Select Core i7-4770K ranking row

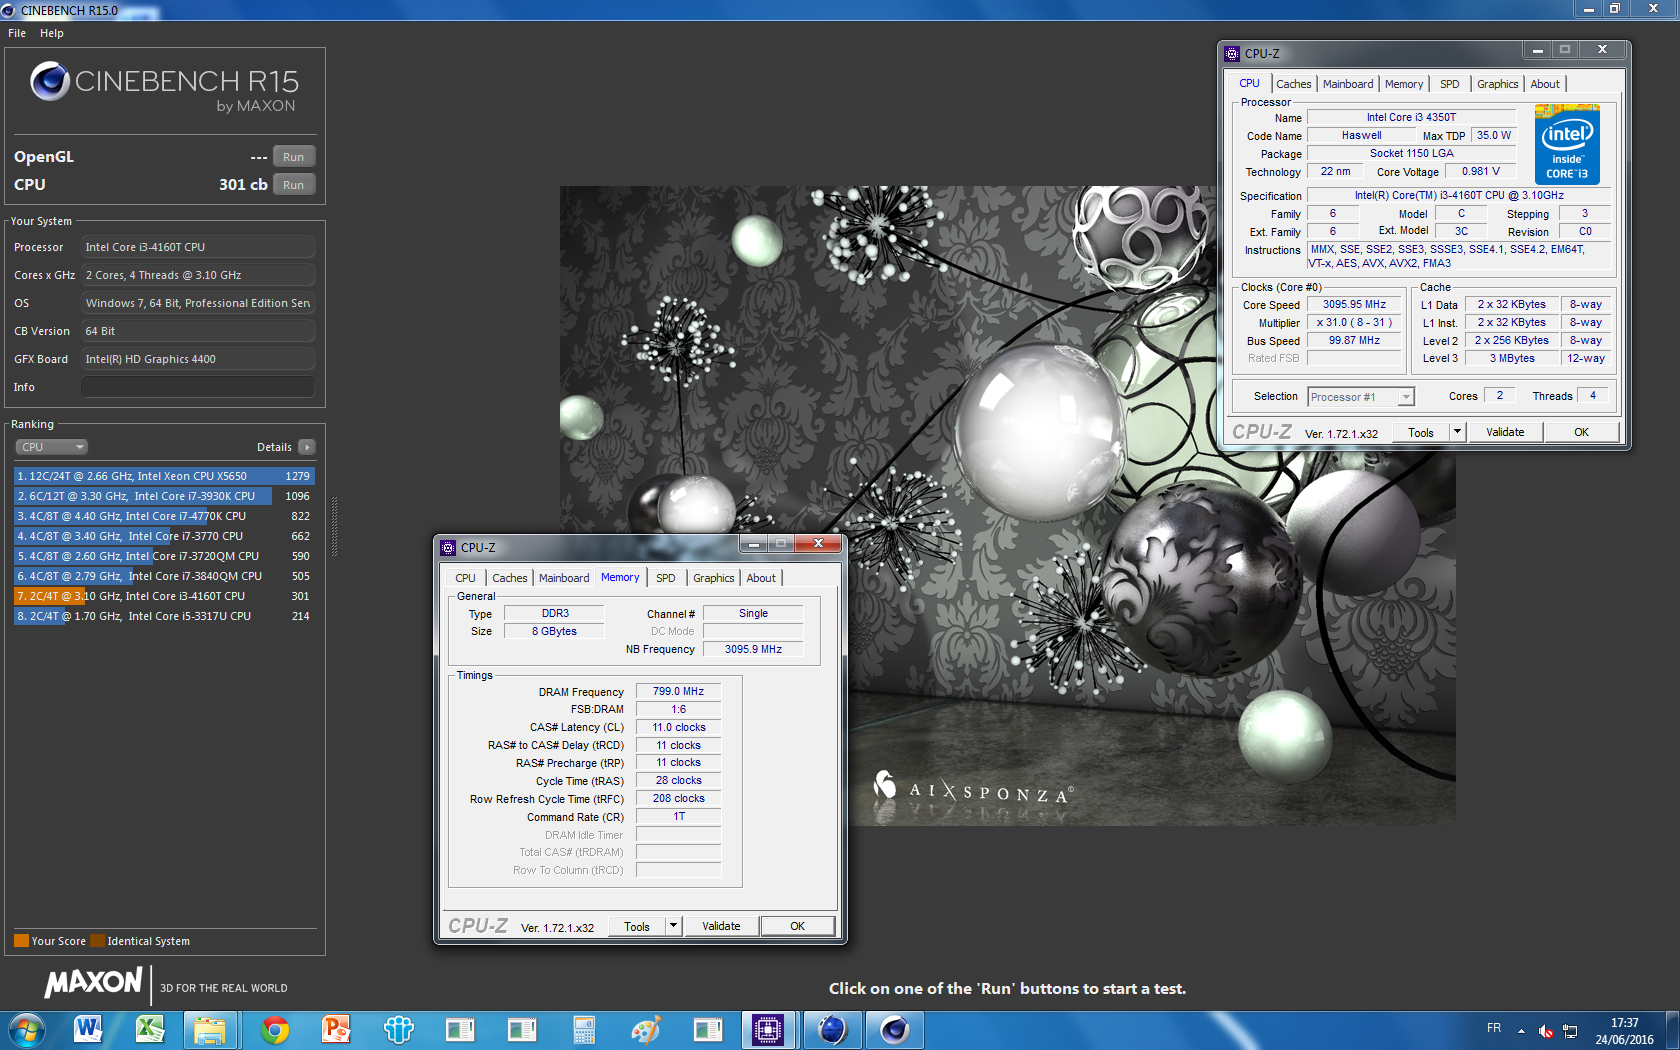coord(164,516)
